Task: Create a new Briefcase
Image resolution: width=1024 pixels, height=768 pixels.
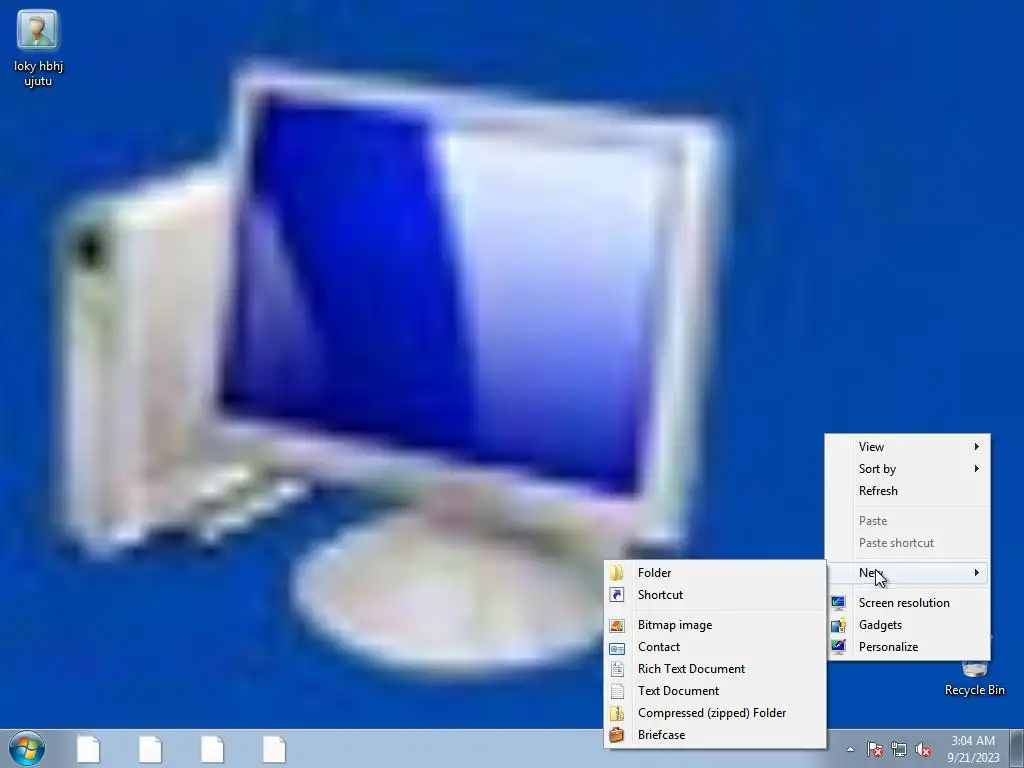Action: 715,735
